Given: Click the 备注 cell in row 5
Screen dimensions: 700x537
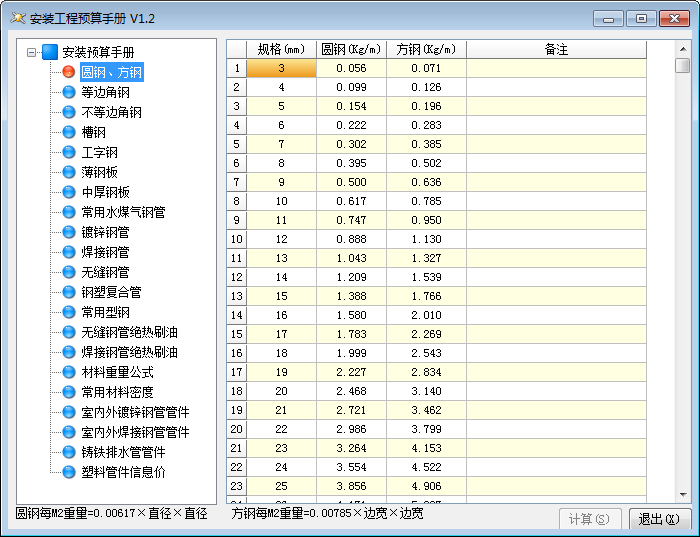Looking at the screenshot, I should [x=556, y=144].
